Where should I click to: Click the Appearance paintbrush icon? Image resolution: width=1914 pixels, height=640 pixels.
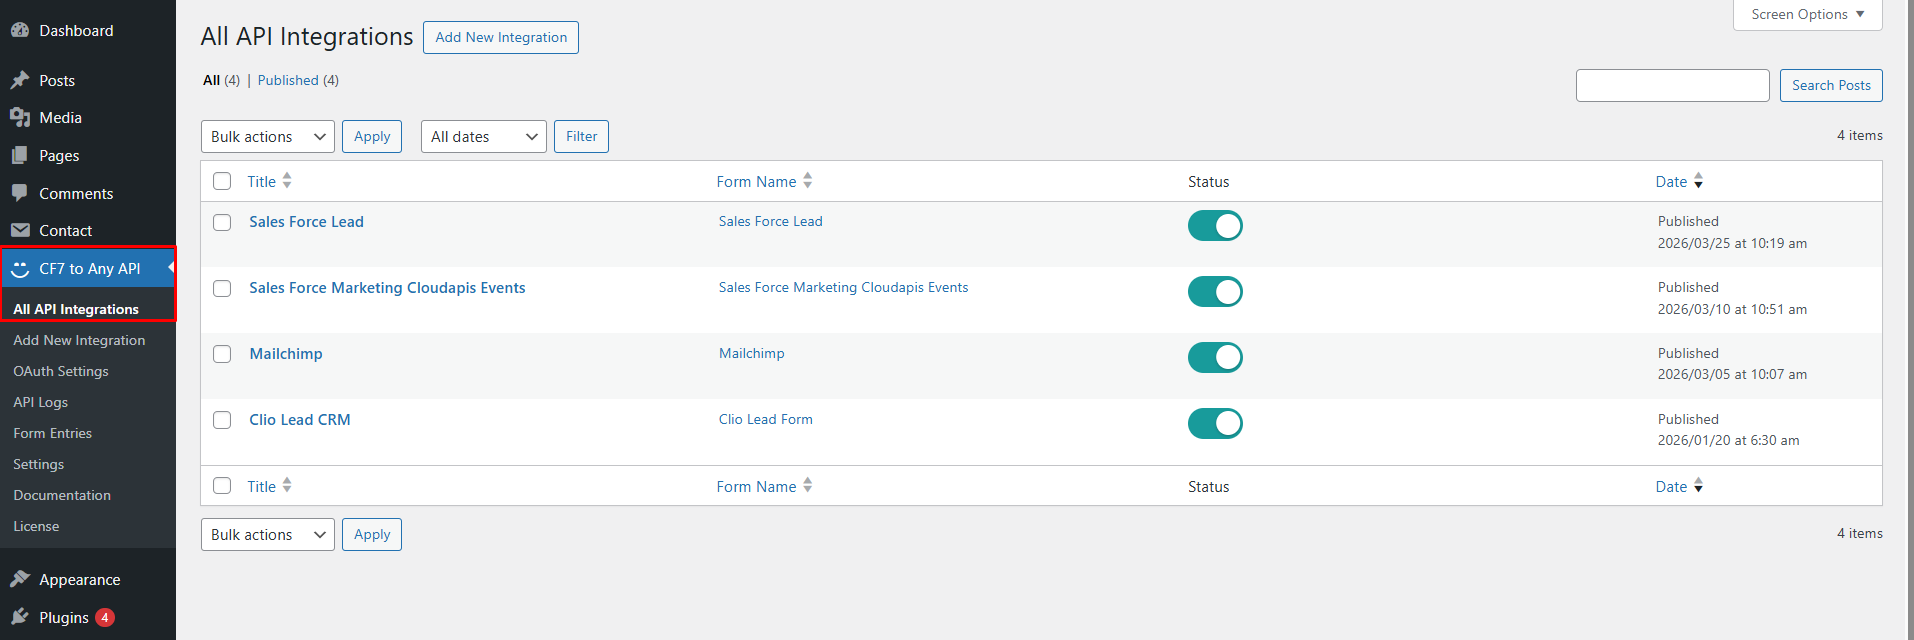click(20, 579)
